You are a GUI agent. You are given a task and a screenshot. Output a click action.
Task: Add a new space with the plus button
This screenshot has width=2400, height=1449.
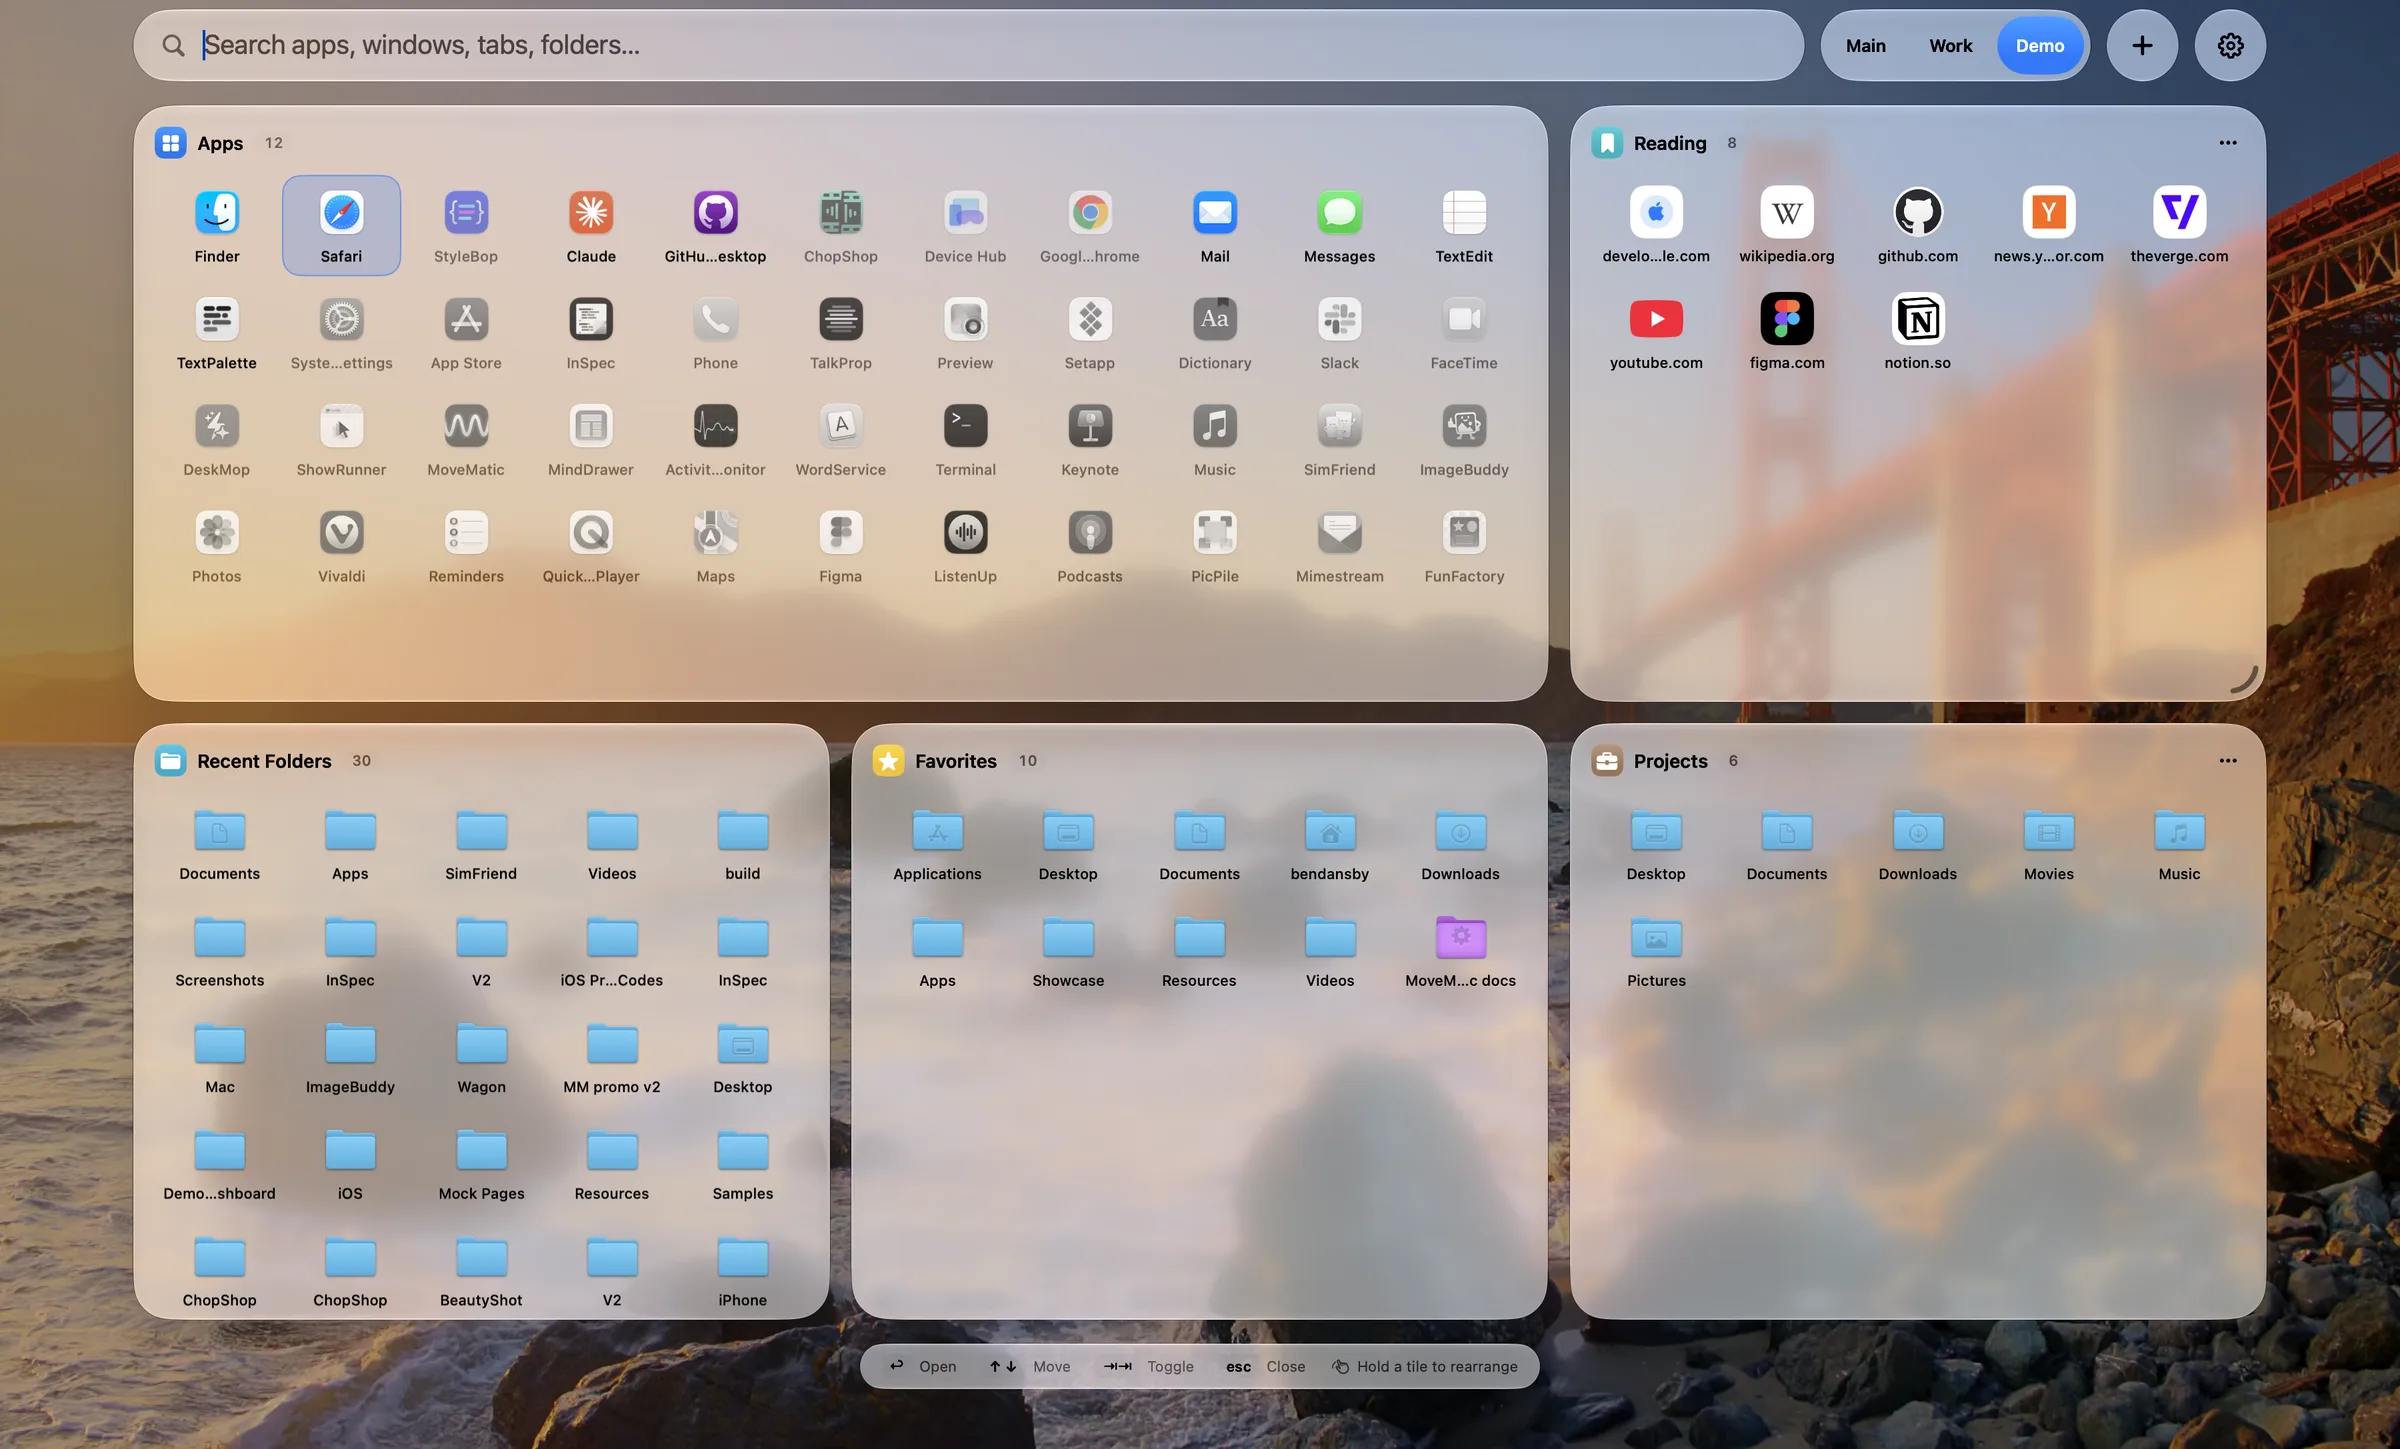(2143, 46)
